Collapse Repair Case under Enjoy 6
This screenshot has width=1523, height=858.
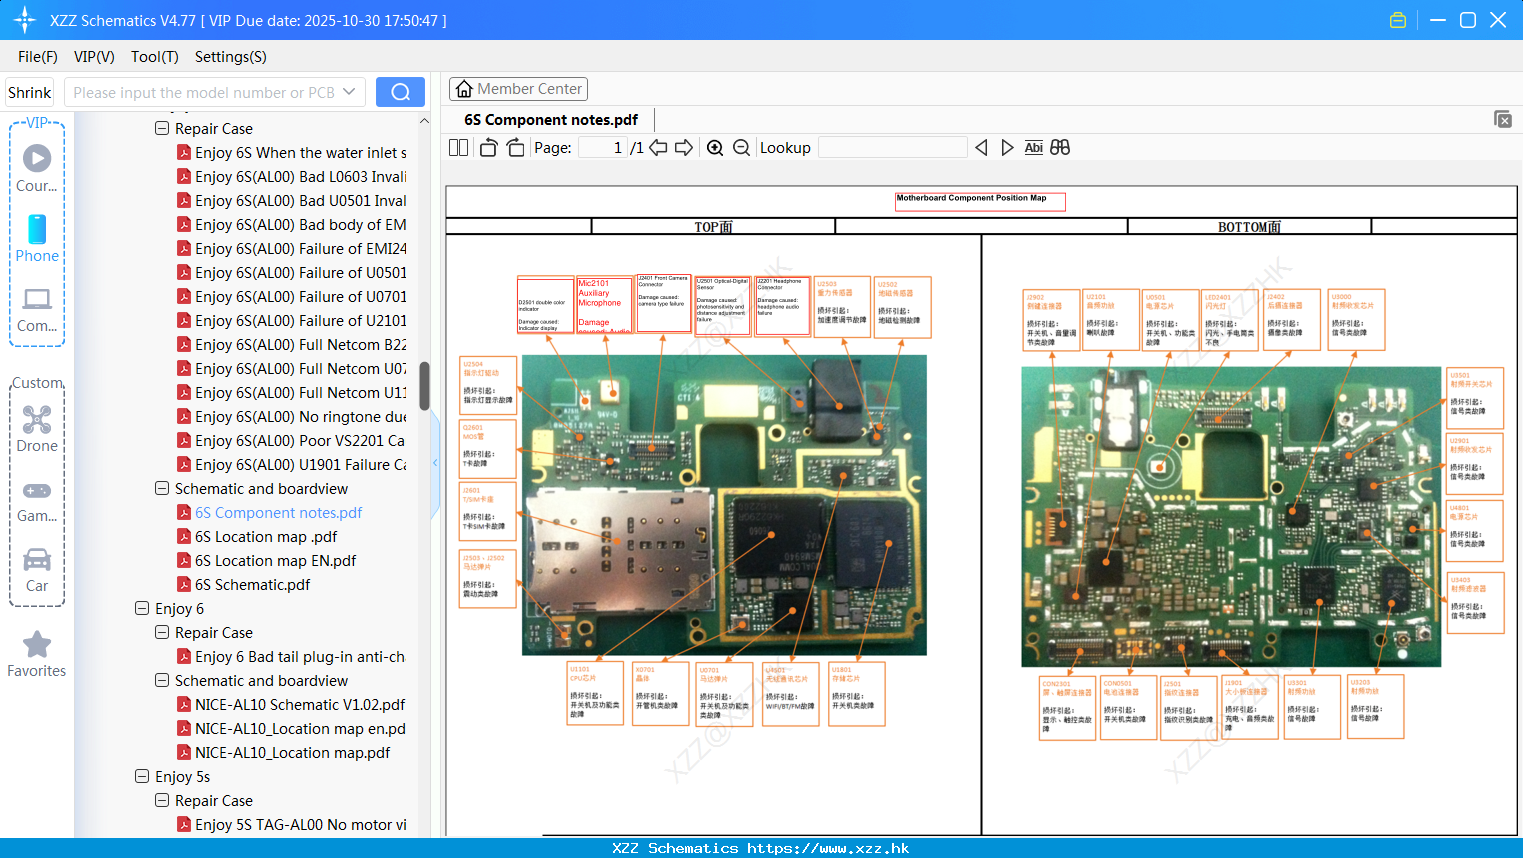(162, 632)
